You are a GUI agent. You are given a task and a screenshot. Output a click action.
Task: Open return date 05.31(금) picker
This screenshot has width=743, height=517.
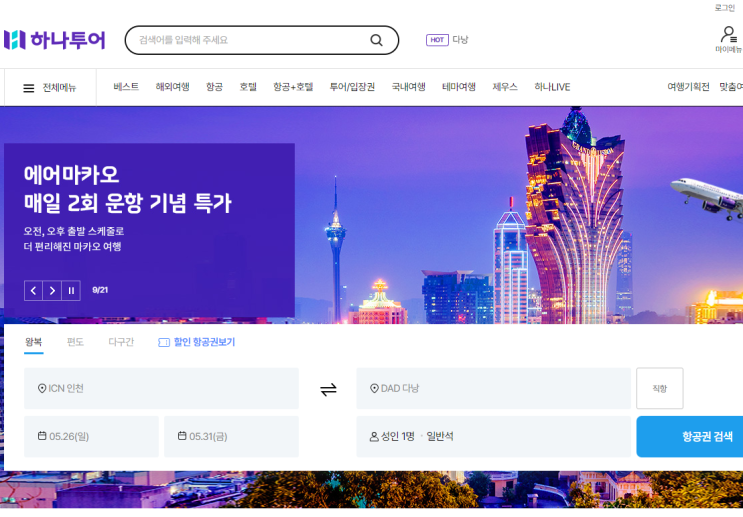click(232, 436)
